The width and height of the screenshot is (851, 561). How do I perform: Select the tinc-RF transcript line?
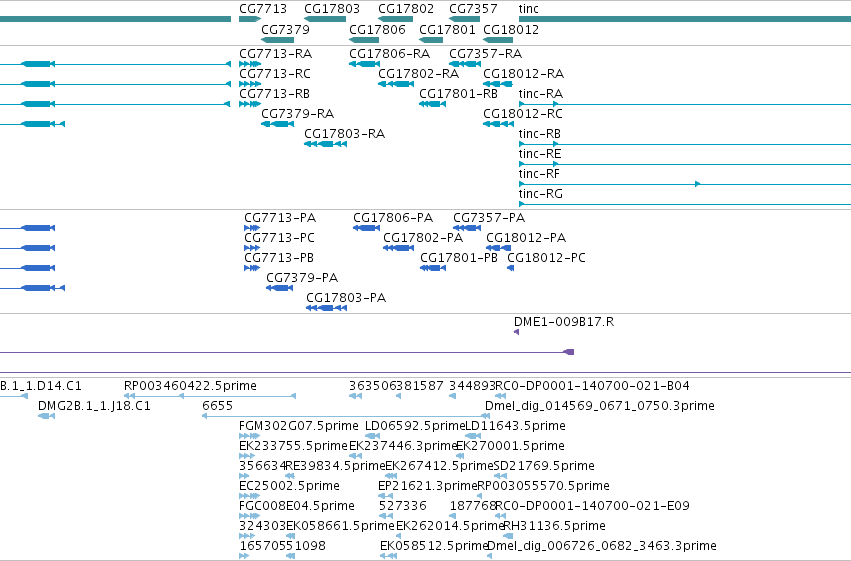click(685, 184)
